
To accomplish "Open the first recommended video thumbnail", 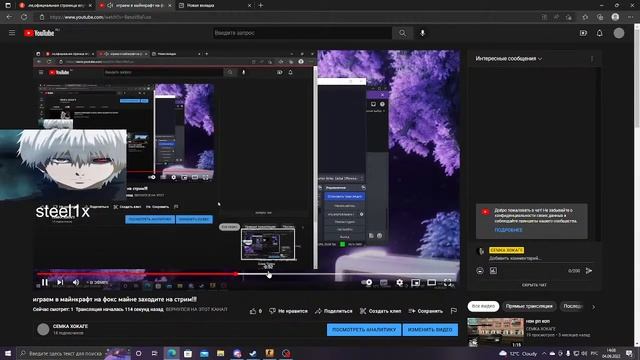I will click(x=496, y=332).
